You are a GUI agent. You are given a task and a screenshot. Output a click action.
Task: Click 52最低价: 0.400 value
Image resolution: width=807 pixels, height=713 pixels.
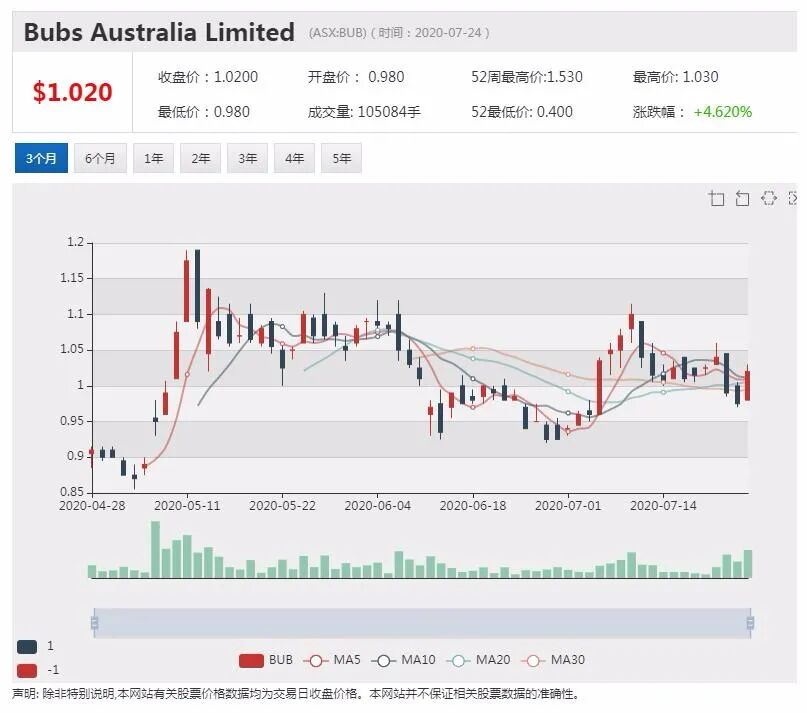[522, 112]
